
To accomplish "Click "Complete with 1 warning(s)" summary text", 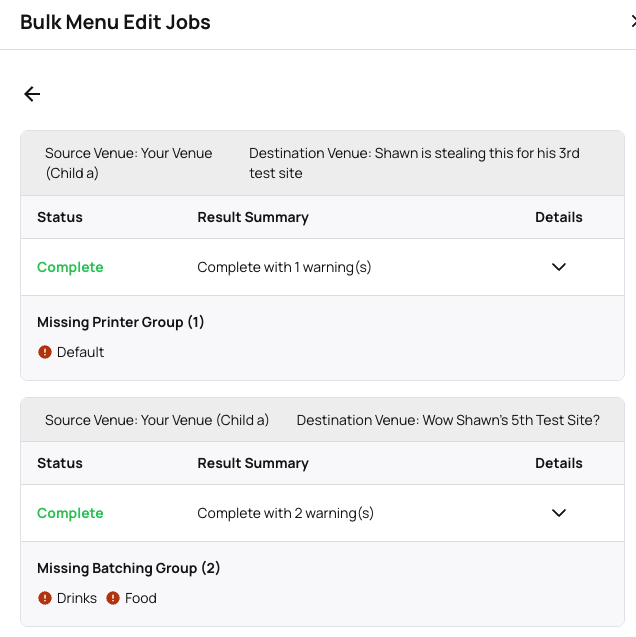I will tap(284, 267).
